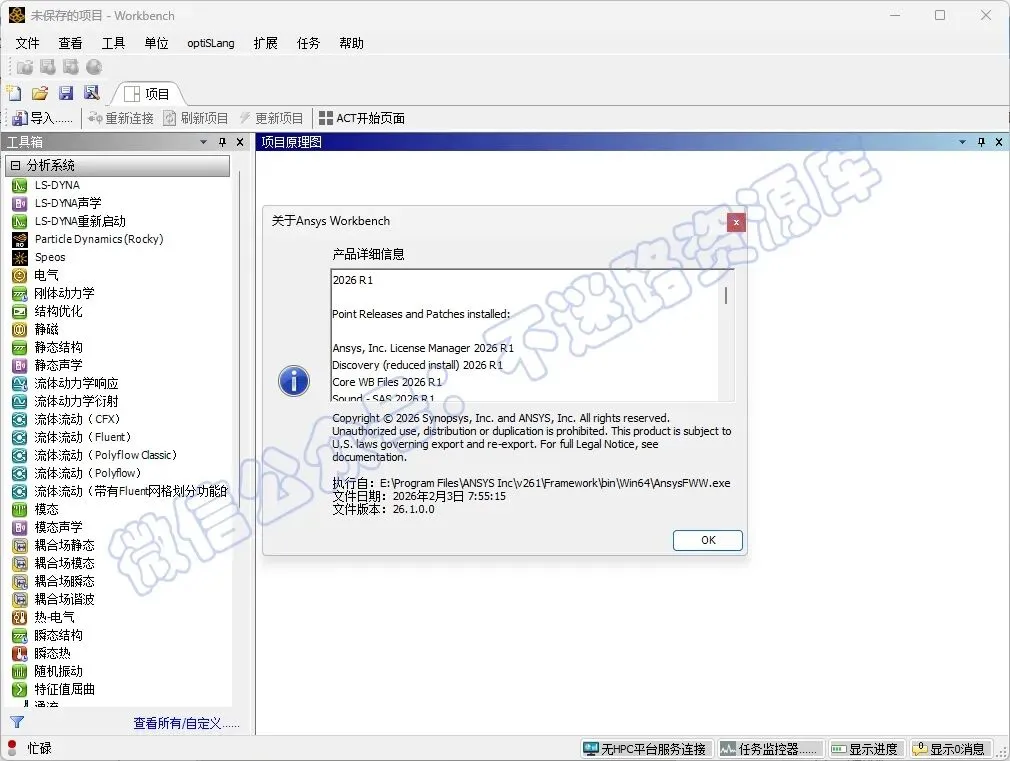Click the Reconnect (重新连接) button

[x=121, y=118]
